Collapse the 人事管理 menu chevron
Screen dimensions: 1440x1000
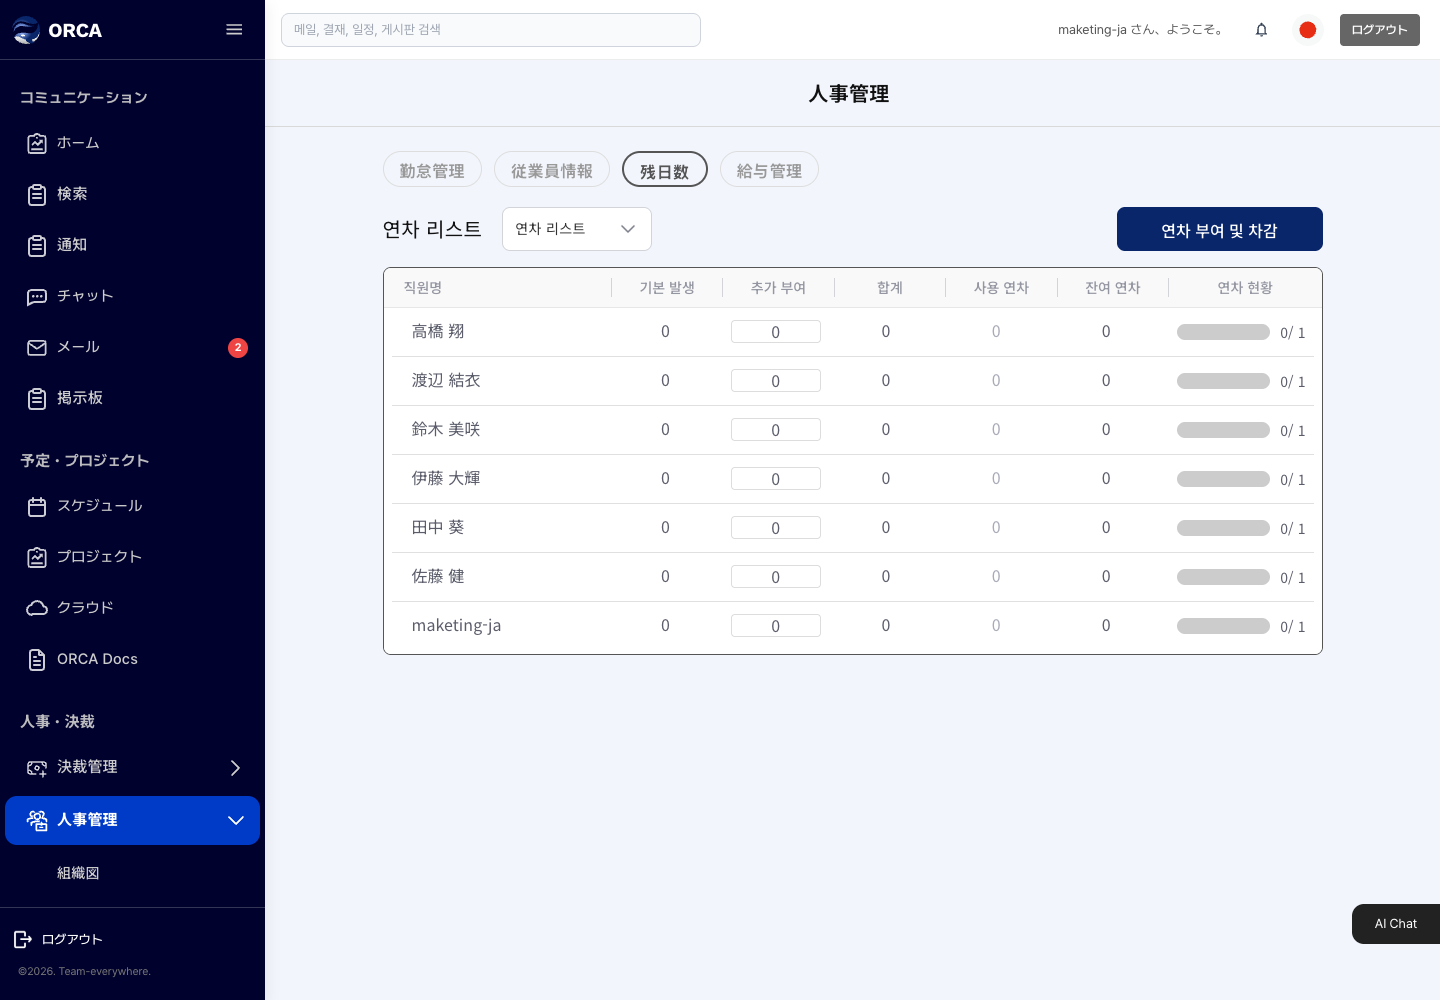236,820
